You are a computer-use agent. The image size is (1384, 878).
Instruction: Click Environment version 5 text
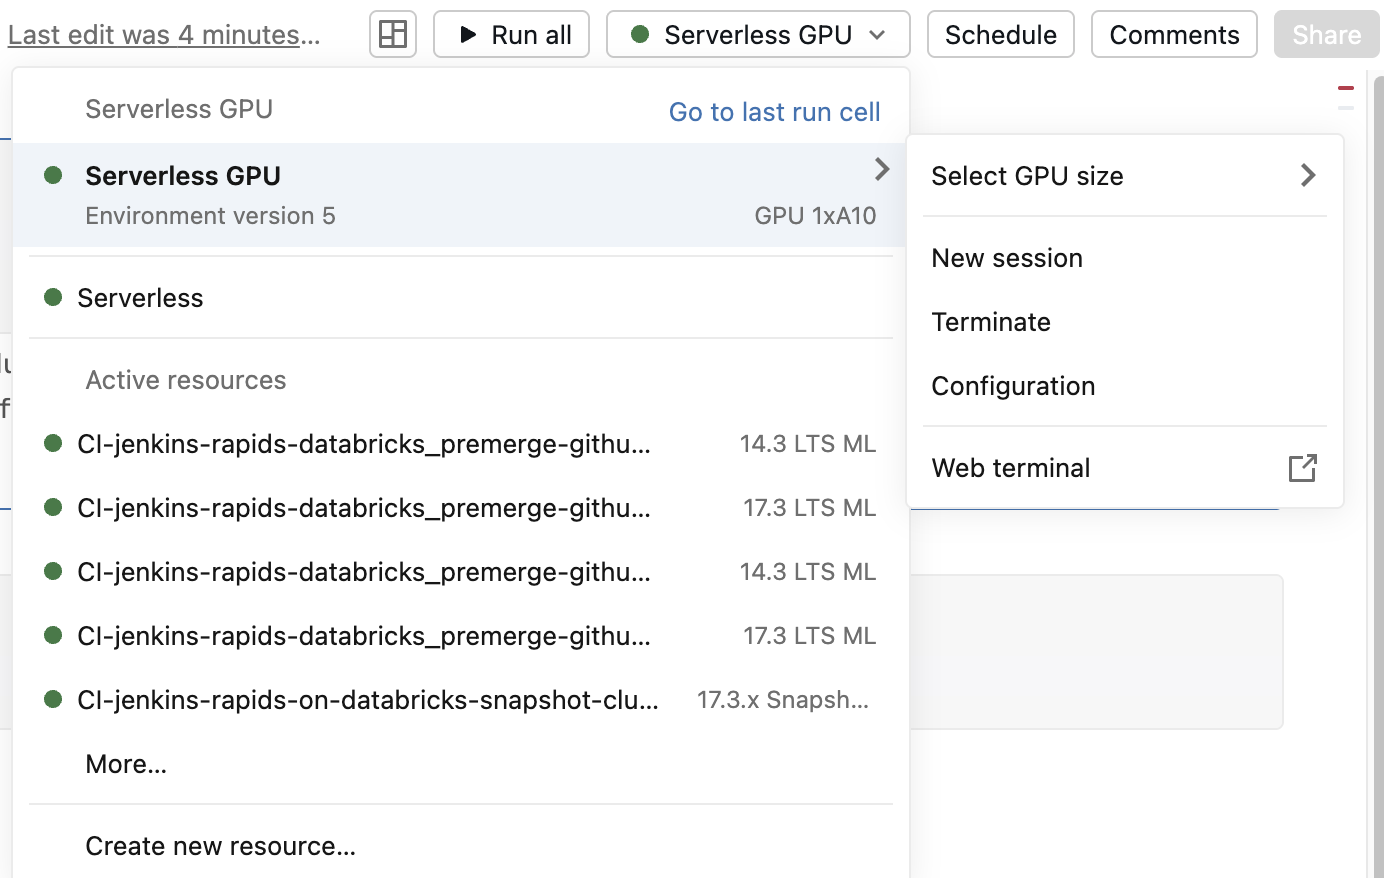pyautogui.click(x=210, y=216)
